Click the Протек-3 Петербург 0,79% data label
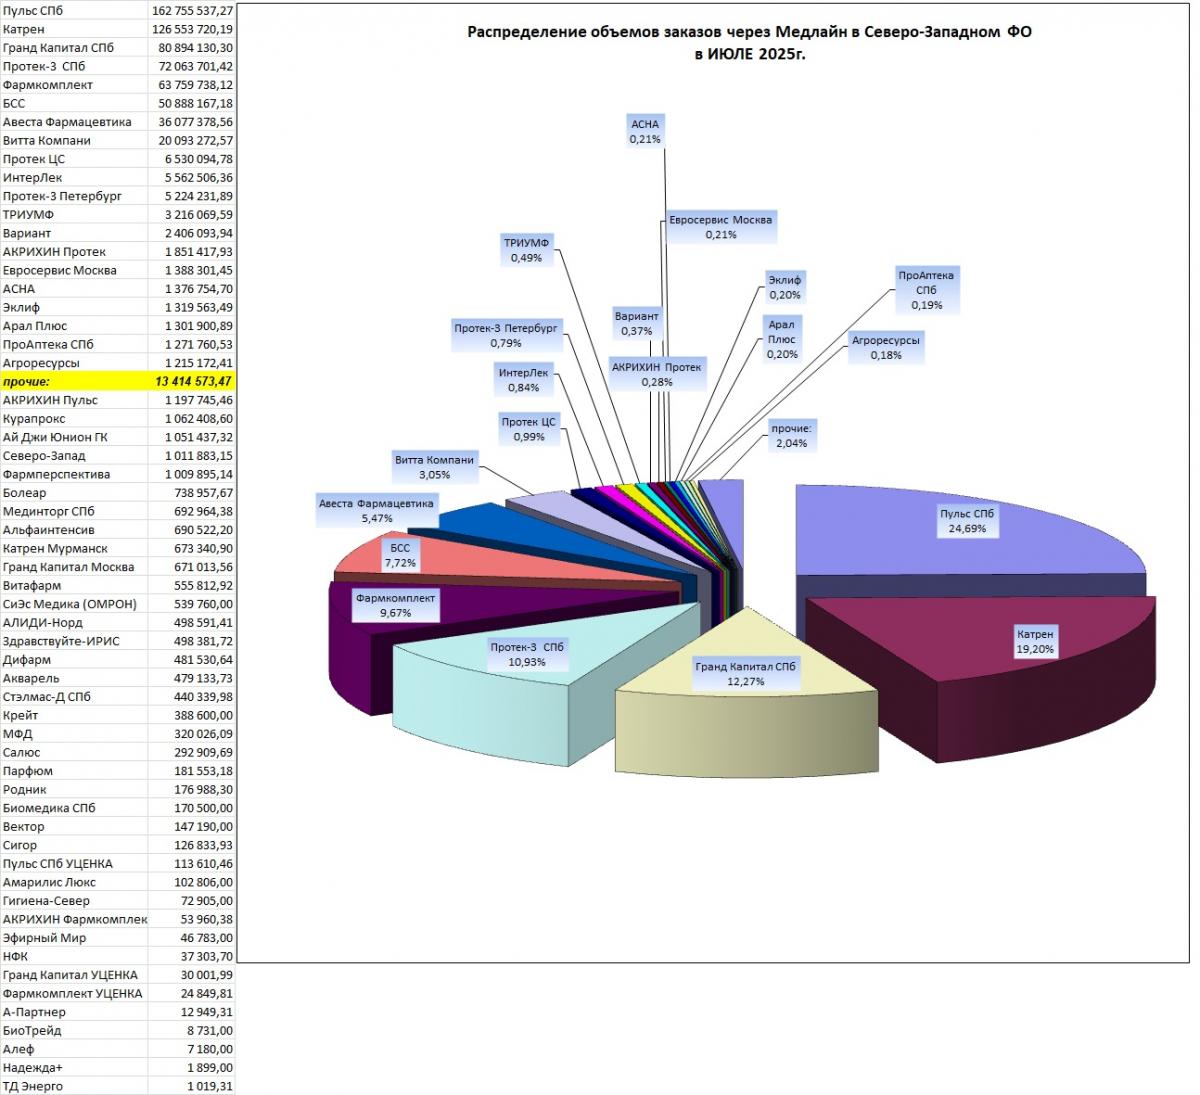 coord(506,335)
